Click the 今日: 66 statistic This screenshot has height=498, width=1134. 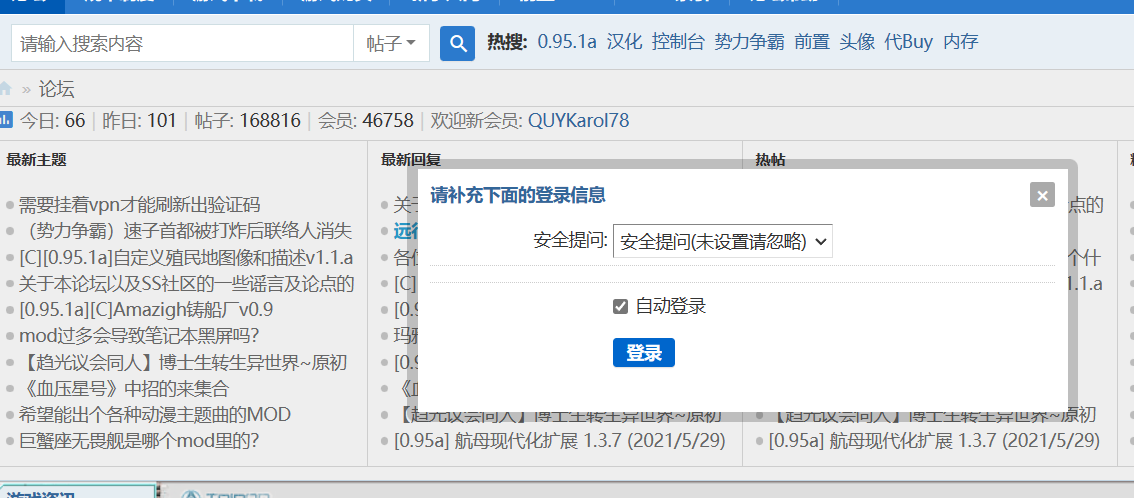click(52, 120)
